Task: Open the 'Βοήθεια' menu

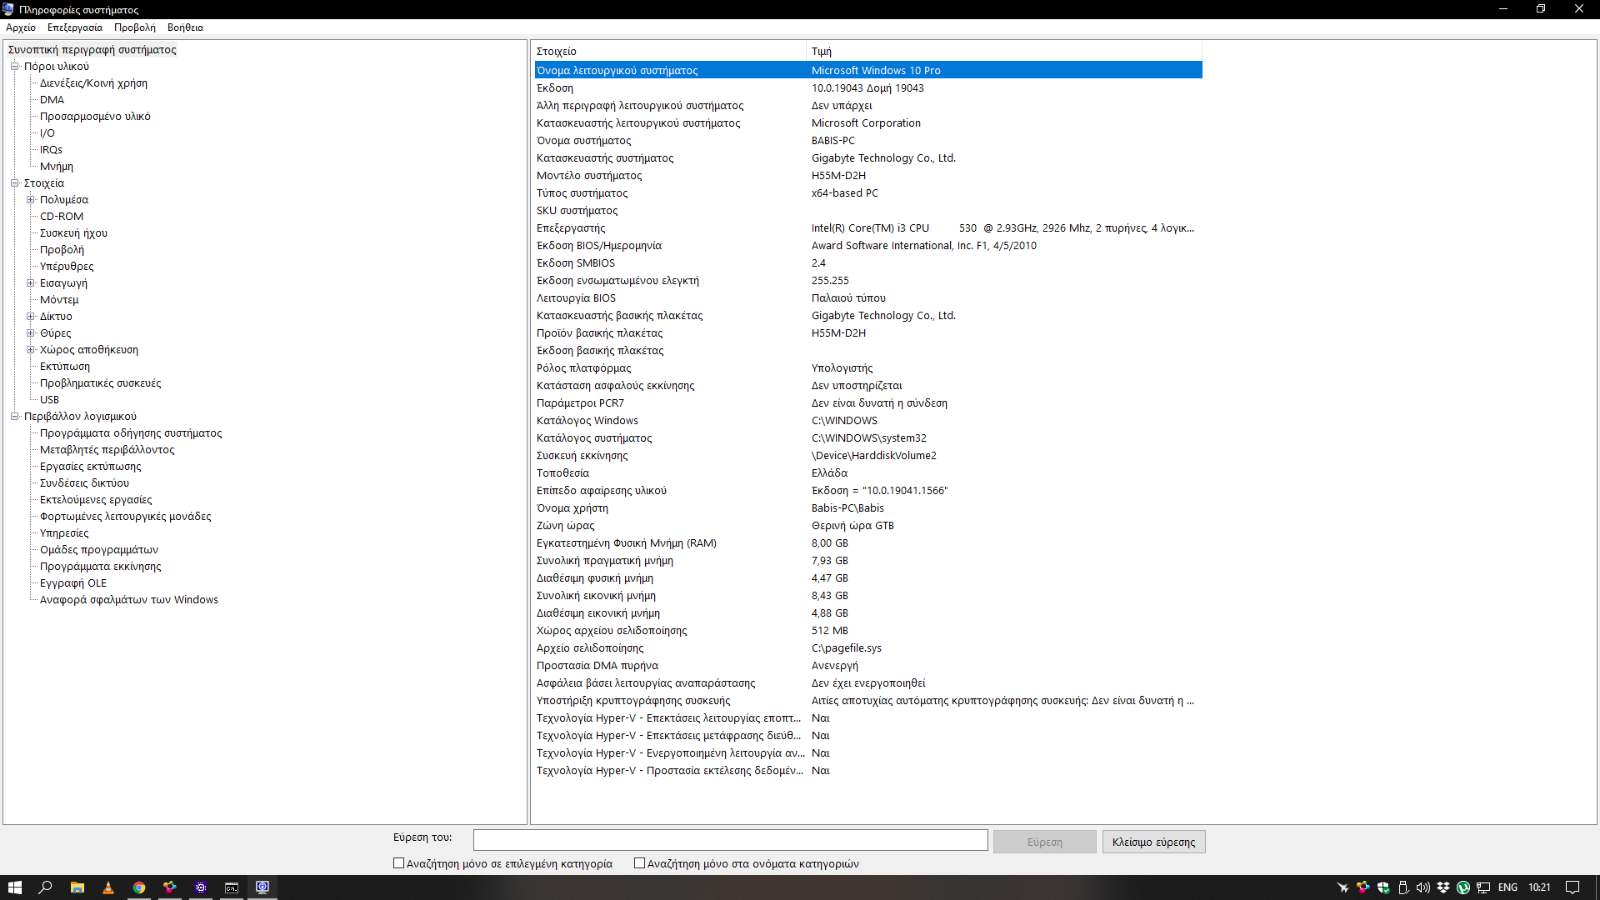Action: 185,28
